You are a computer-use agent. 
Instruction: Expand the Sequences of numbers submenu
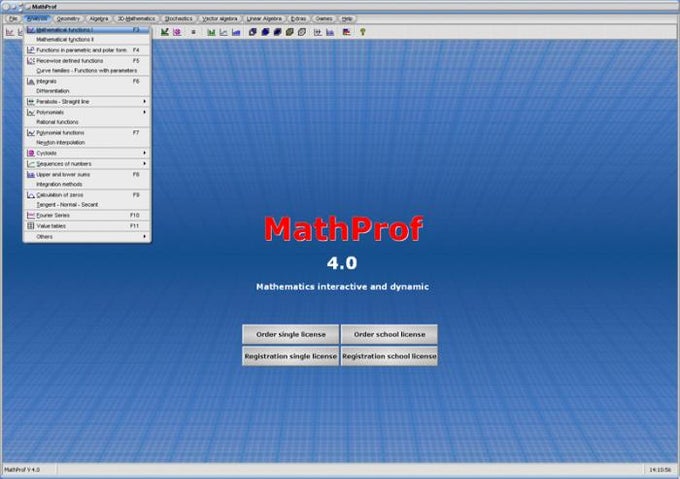(87, 164)
